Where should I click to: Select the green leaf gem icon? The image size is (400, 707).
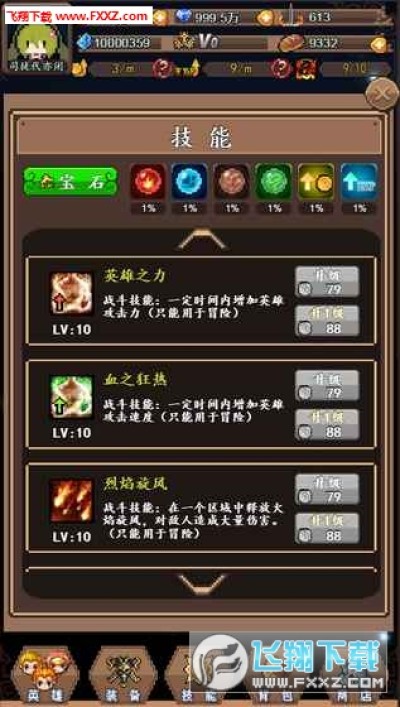[x=274, y=182]
